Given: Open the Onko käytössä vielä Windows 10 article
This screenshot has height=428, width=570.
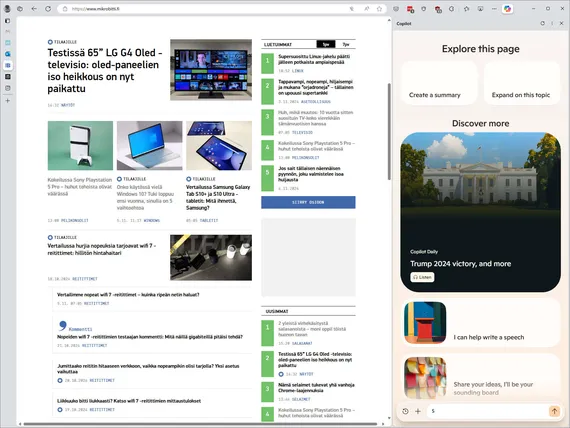Looking at the screenshot, I should click(145, 197).
